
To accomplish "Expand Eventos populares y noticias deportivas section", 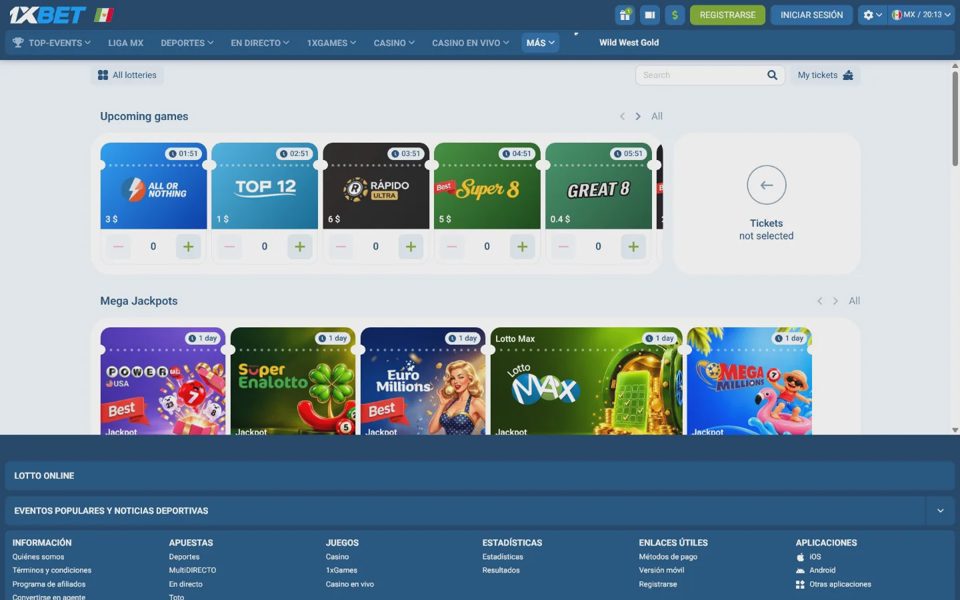I will [x=940, y=511].
